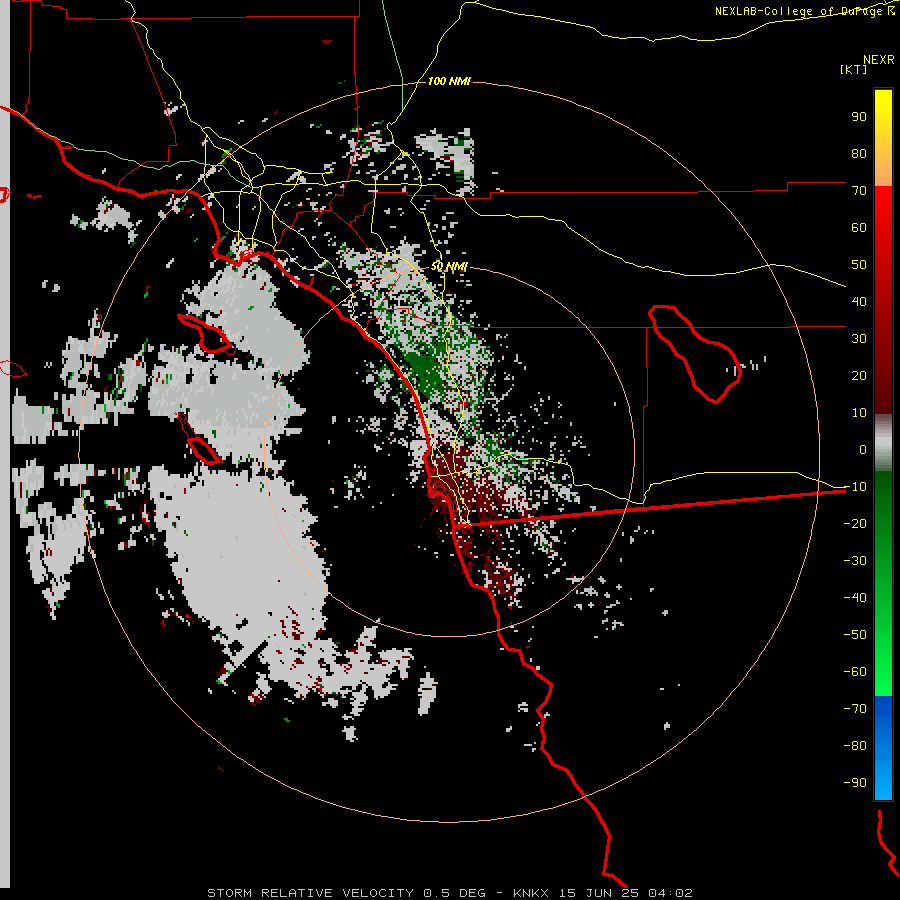Click the 0.5 DEG elevation text
The height and width of the screenshot is (900, 900).
click(x=455, y=893)
